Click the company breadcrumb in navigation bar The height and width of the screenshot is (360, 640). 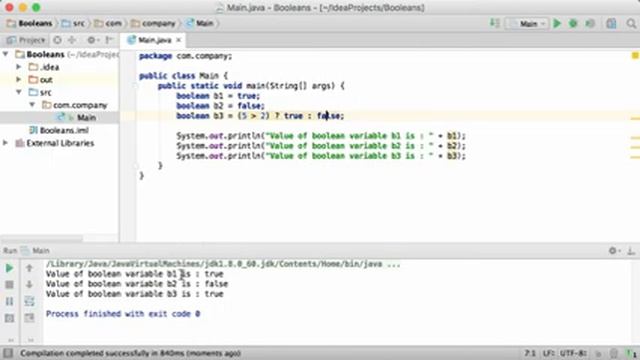(x=153, y=23)
